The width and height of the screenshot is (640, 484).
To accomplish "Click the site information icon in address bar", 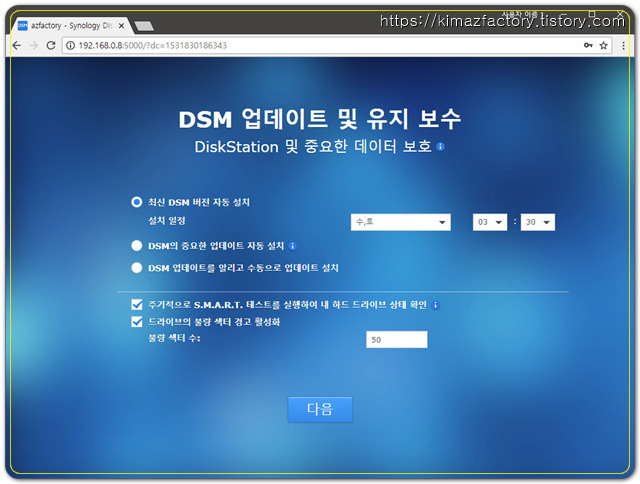I will [71, 45].
